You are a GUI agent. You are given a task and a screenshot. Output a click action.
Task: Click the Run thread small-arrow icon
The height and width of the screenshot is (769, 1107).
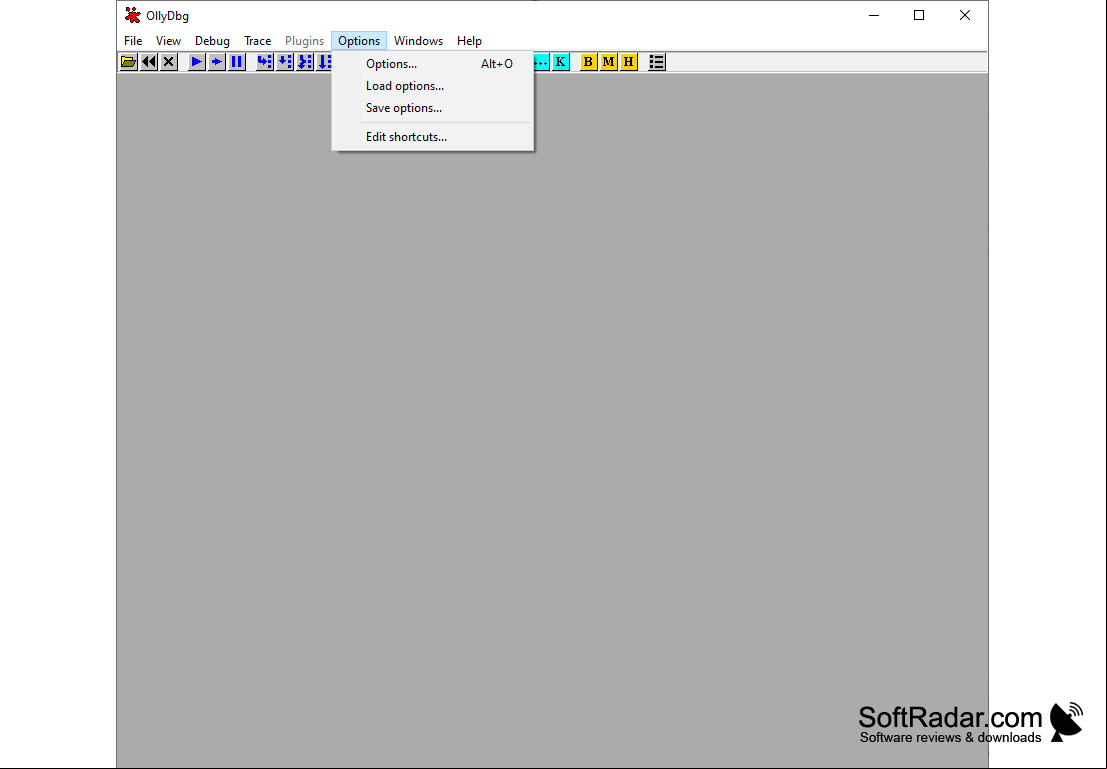[x=216, y=62]
